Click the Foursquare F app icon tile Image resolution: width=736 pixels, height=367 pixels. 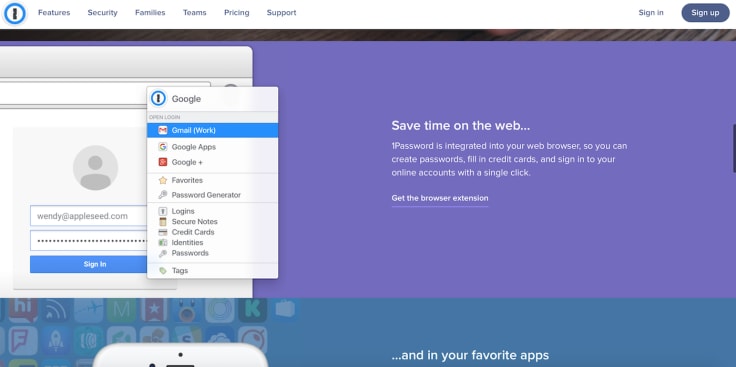[23, 341]
